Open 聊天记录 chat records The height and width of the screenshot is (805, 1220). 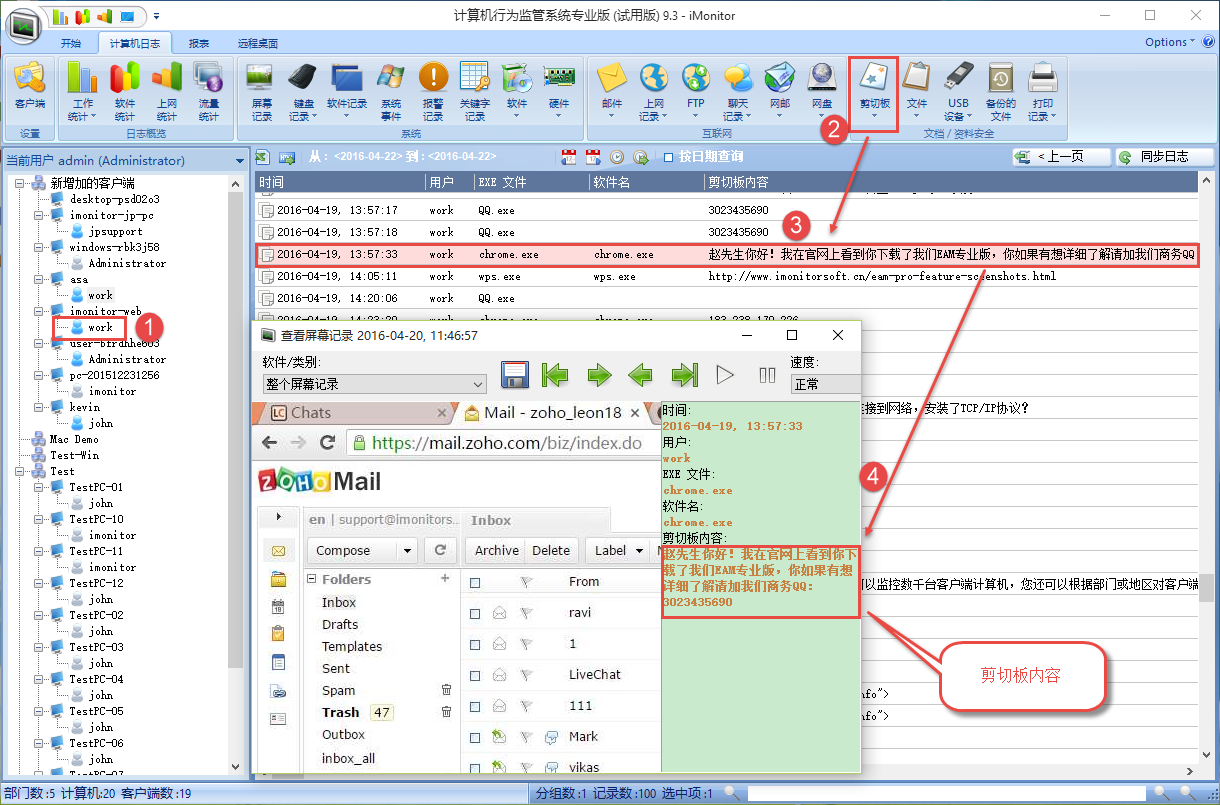pos(737,91)
